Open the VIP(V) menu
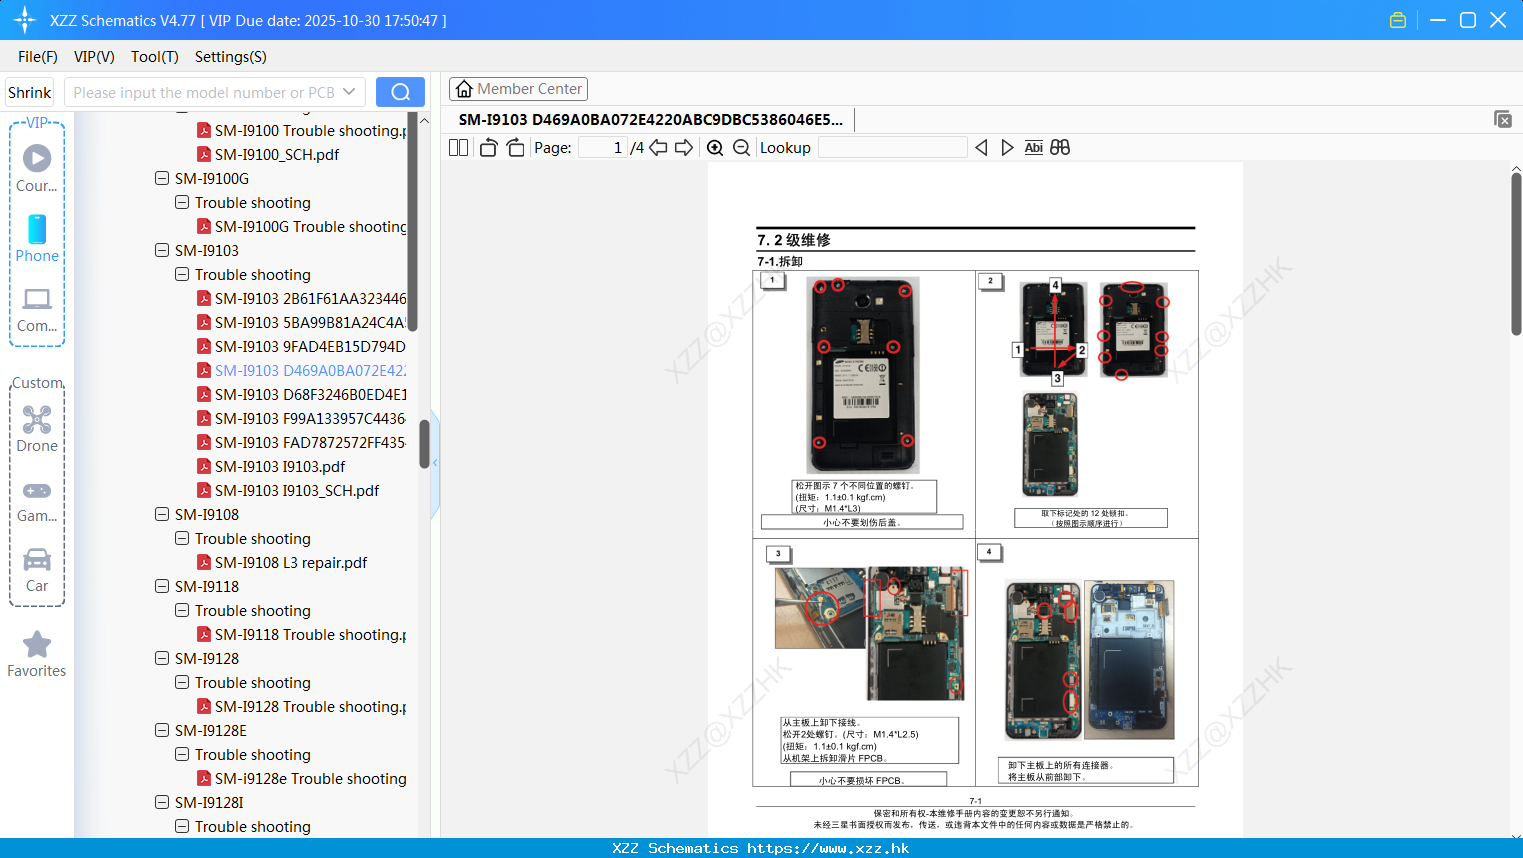Screen dimensions: 1523x858 94,57
